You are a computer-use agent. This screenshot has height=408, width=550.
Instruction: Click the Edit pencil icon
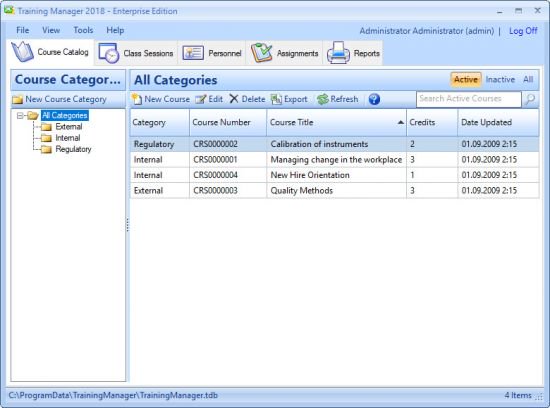pyautogui.click(x=201, y=99)
